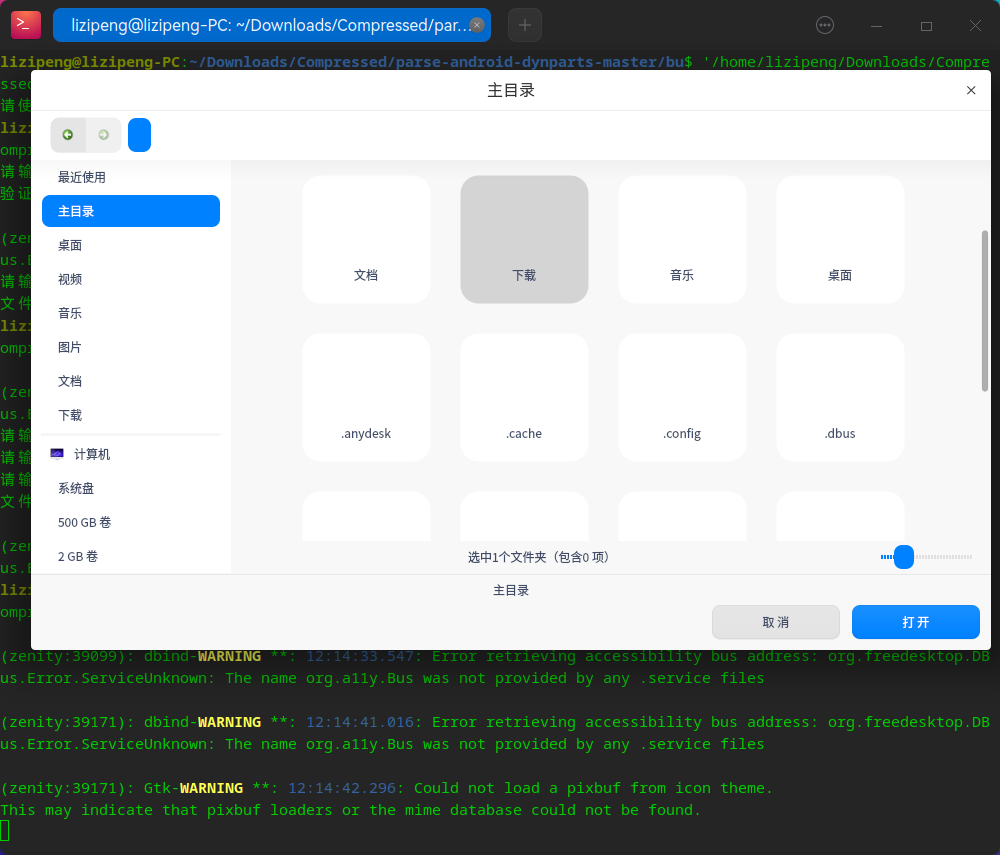Viewport: 1000px width, 855px height.
Task: Open the .config folder
Action: pyautogui.click(x=682, y=397)
